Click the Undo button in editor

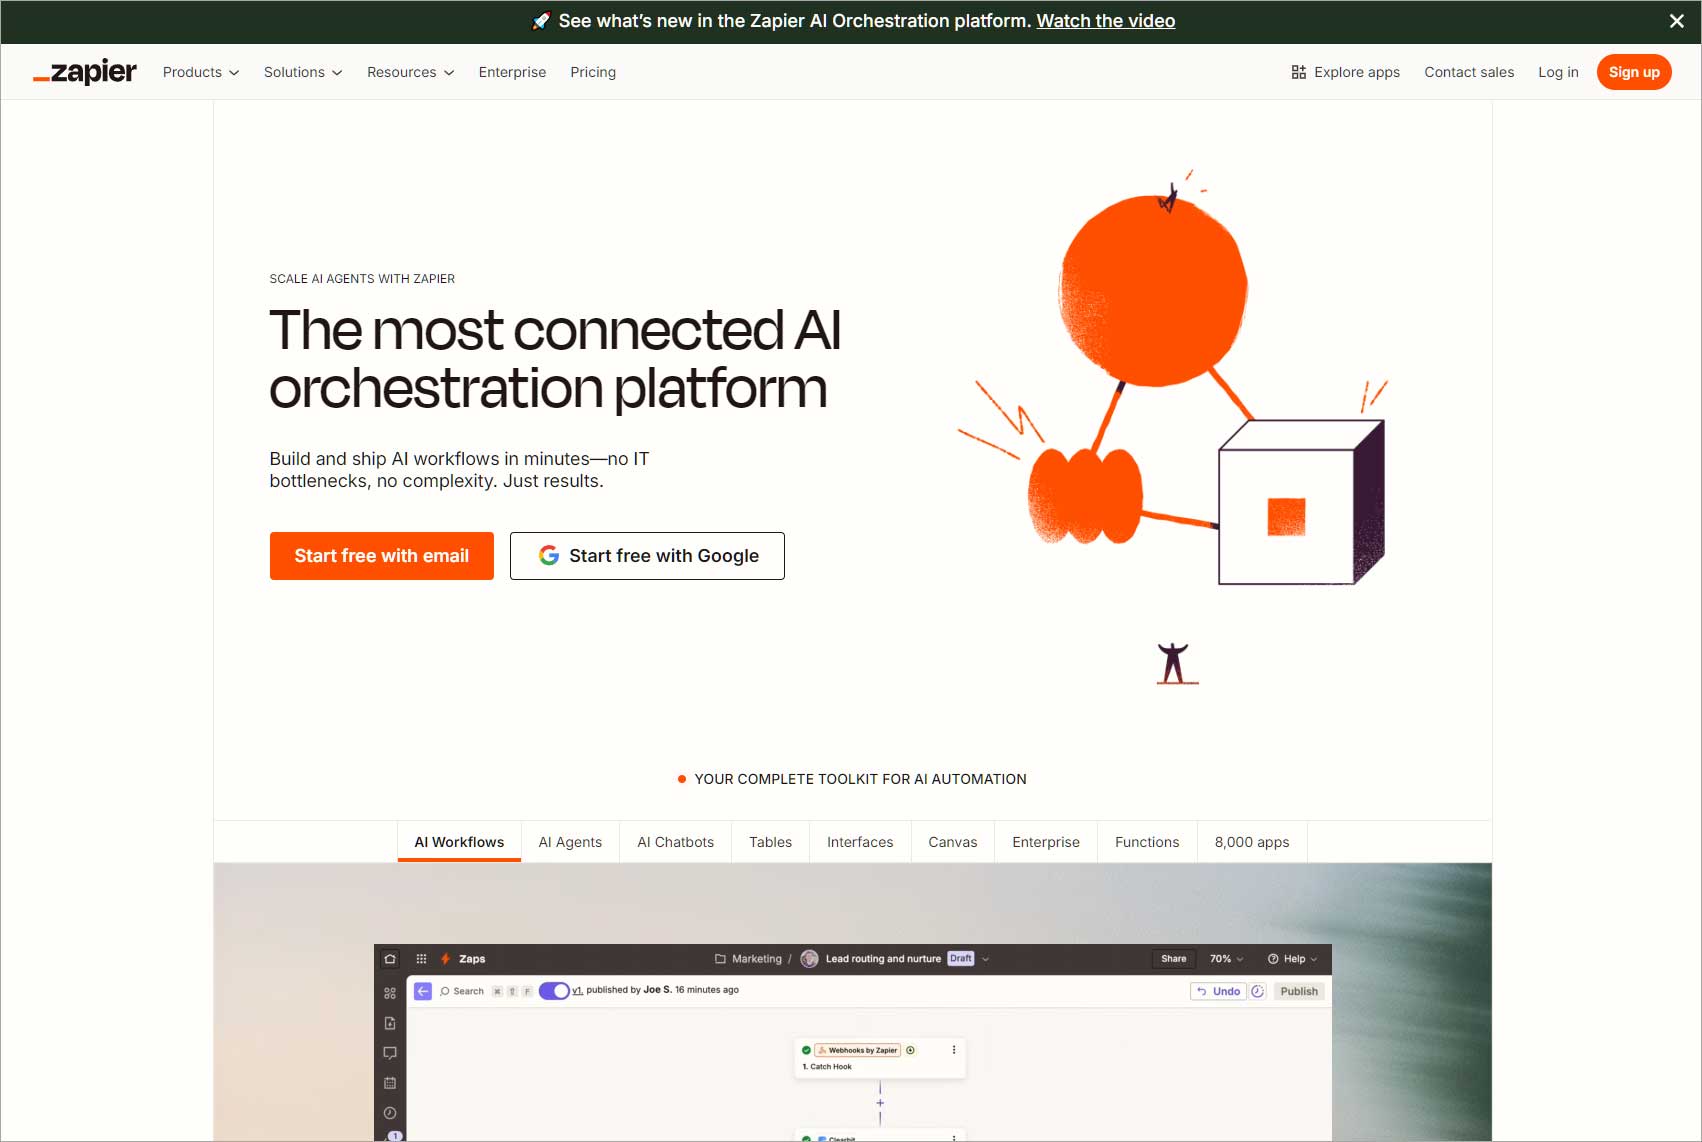click(x=1219, y=991)
